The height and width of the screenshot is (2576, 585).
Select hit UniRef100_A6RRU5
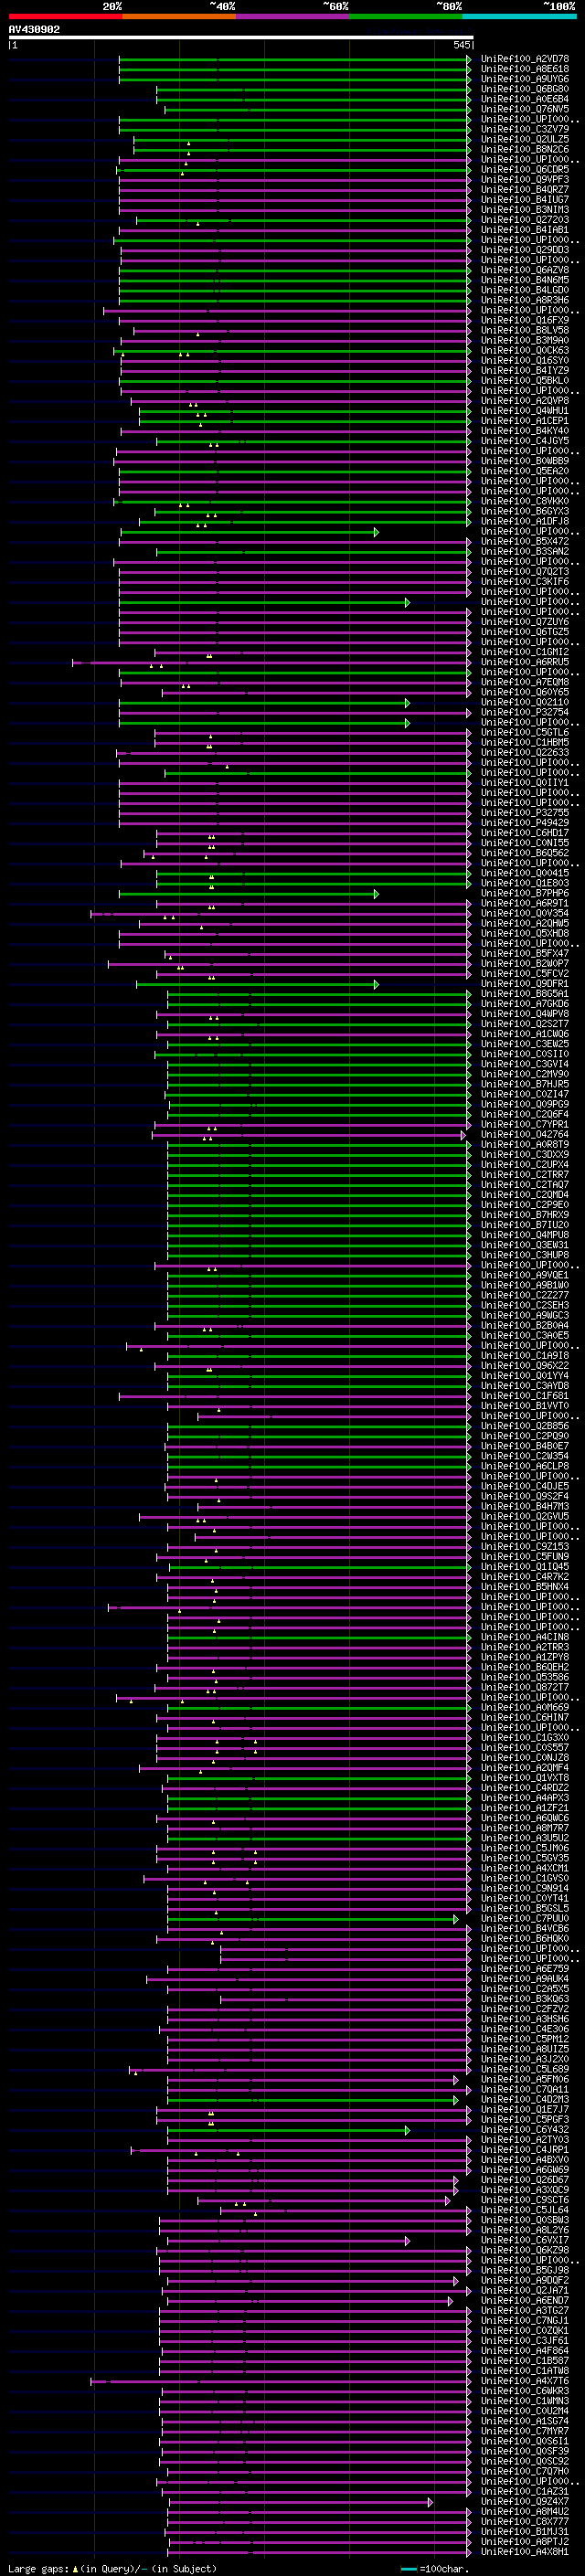pos(525,662)
